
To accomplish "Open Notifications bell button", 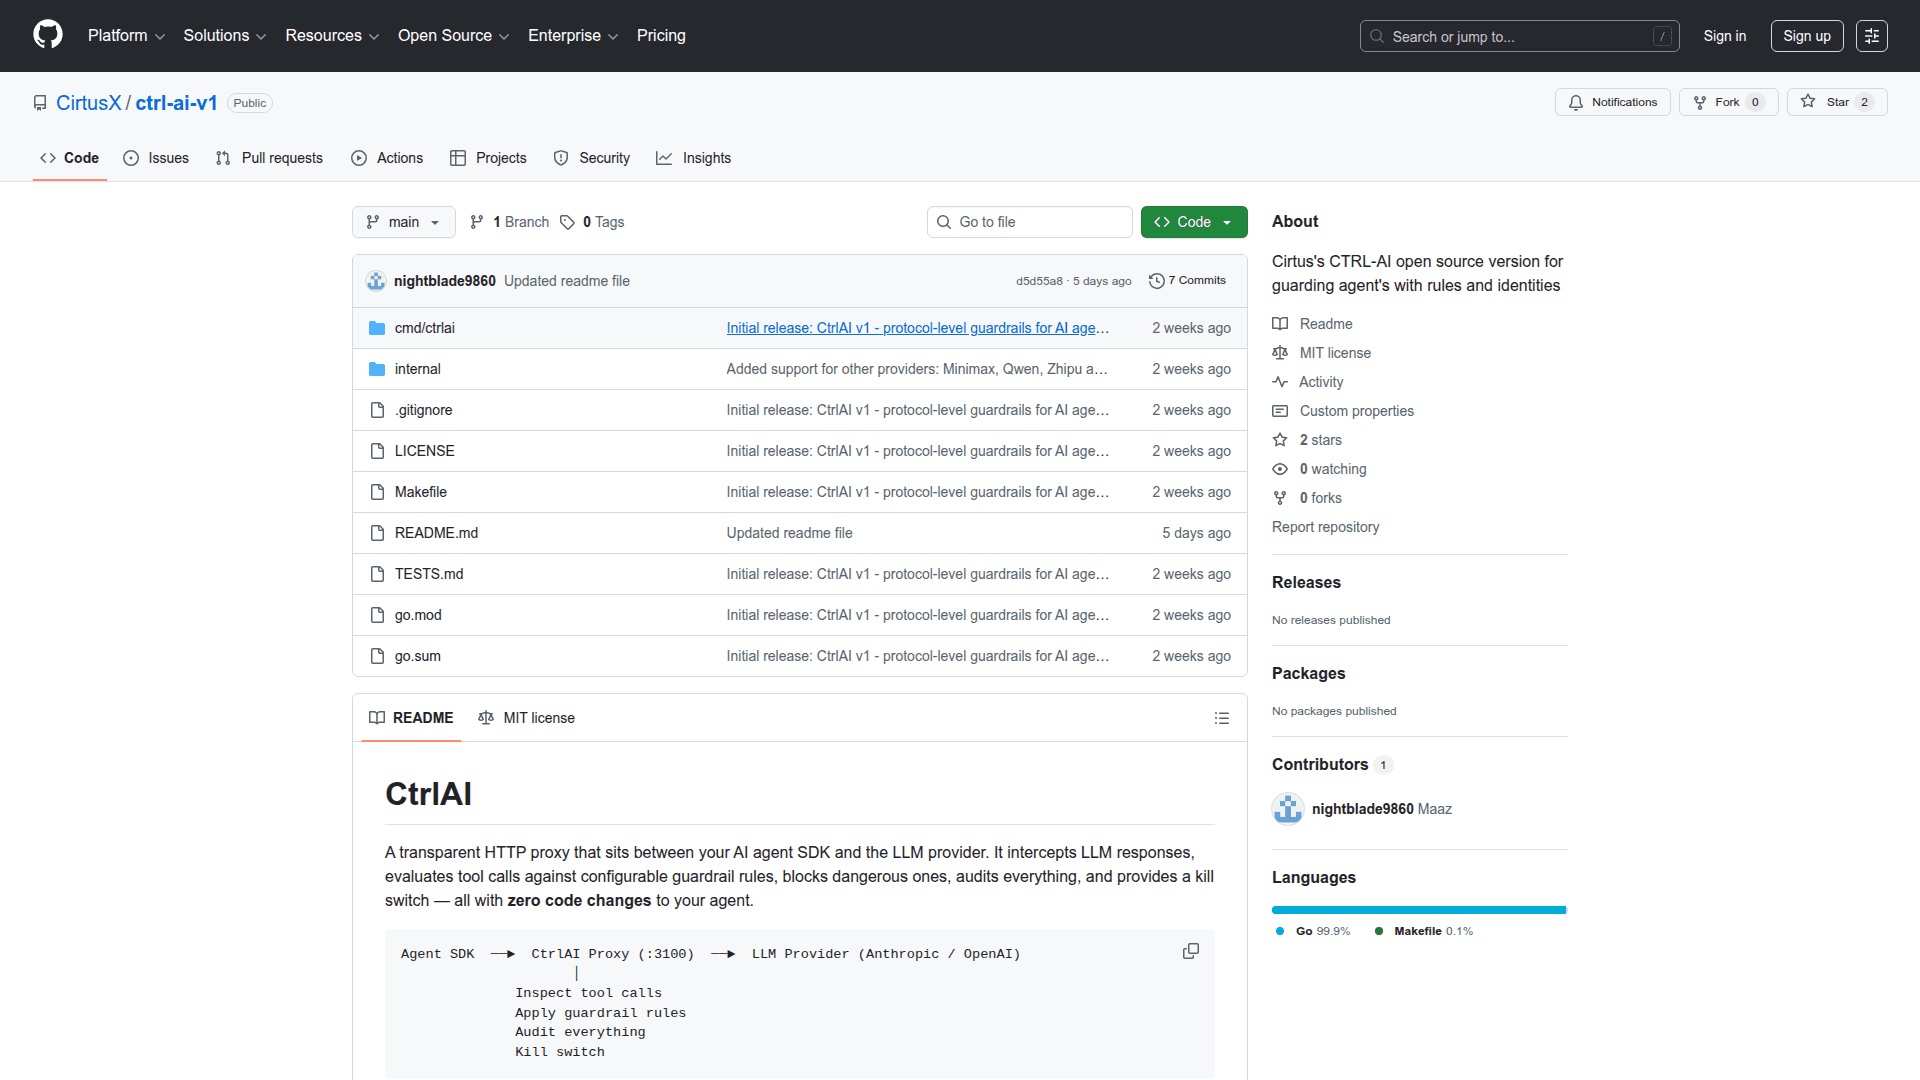I will click(x=1612, y=102).
